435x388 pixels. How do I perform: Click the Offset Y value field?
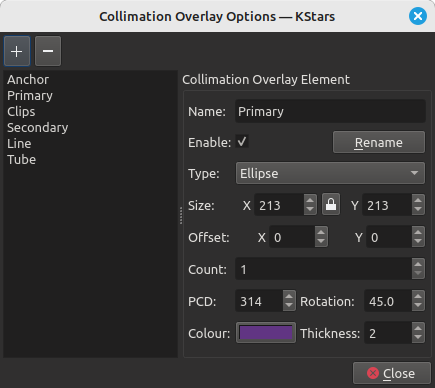389,237
